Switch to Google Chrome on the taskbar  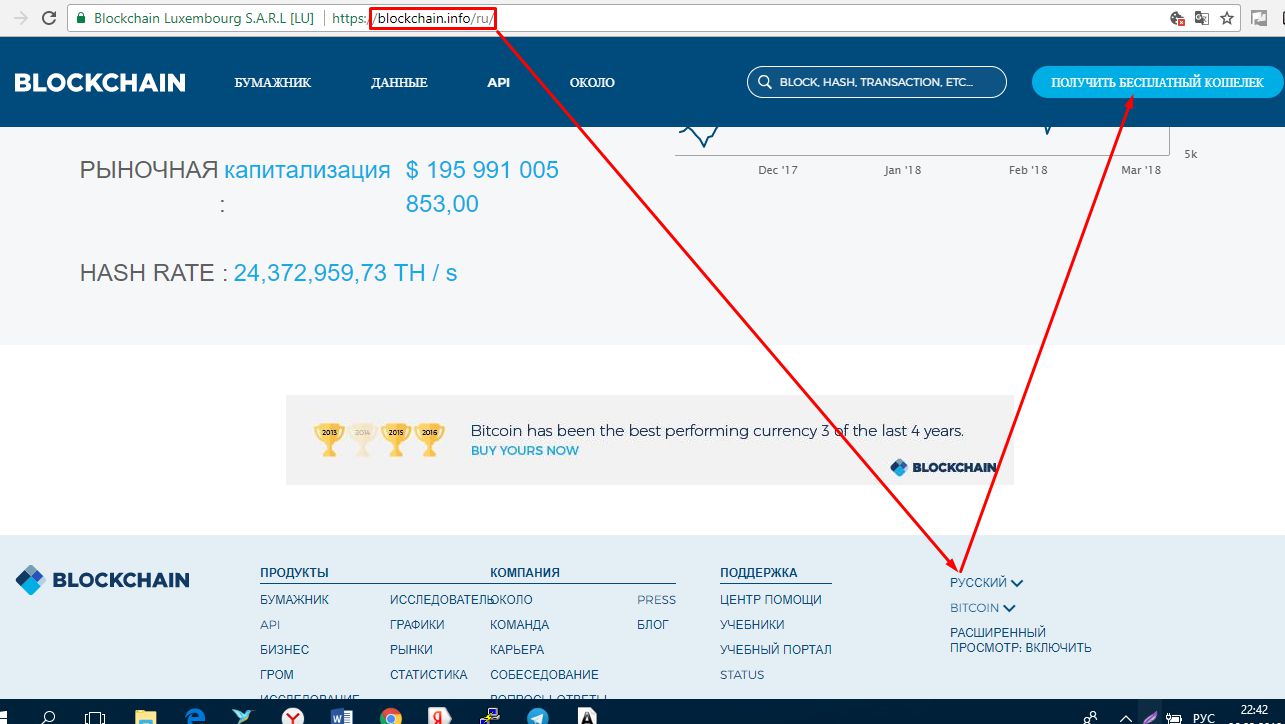391,716
